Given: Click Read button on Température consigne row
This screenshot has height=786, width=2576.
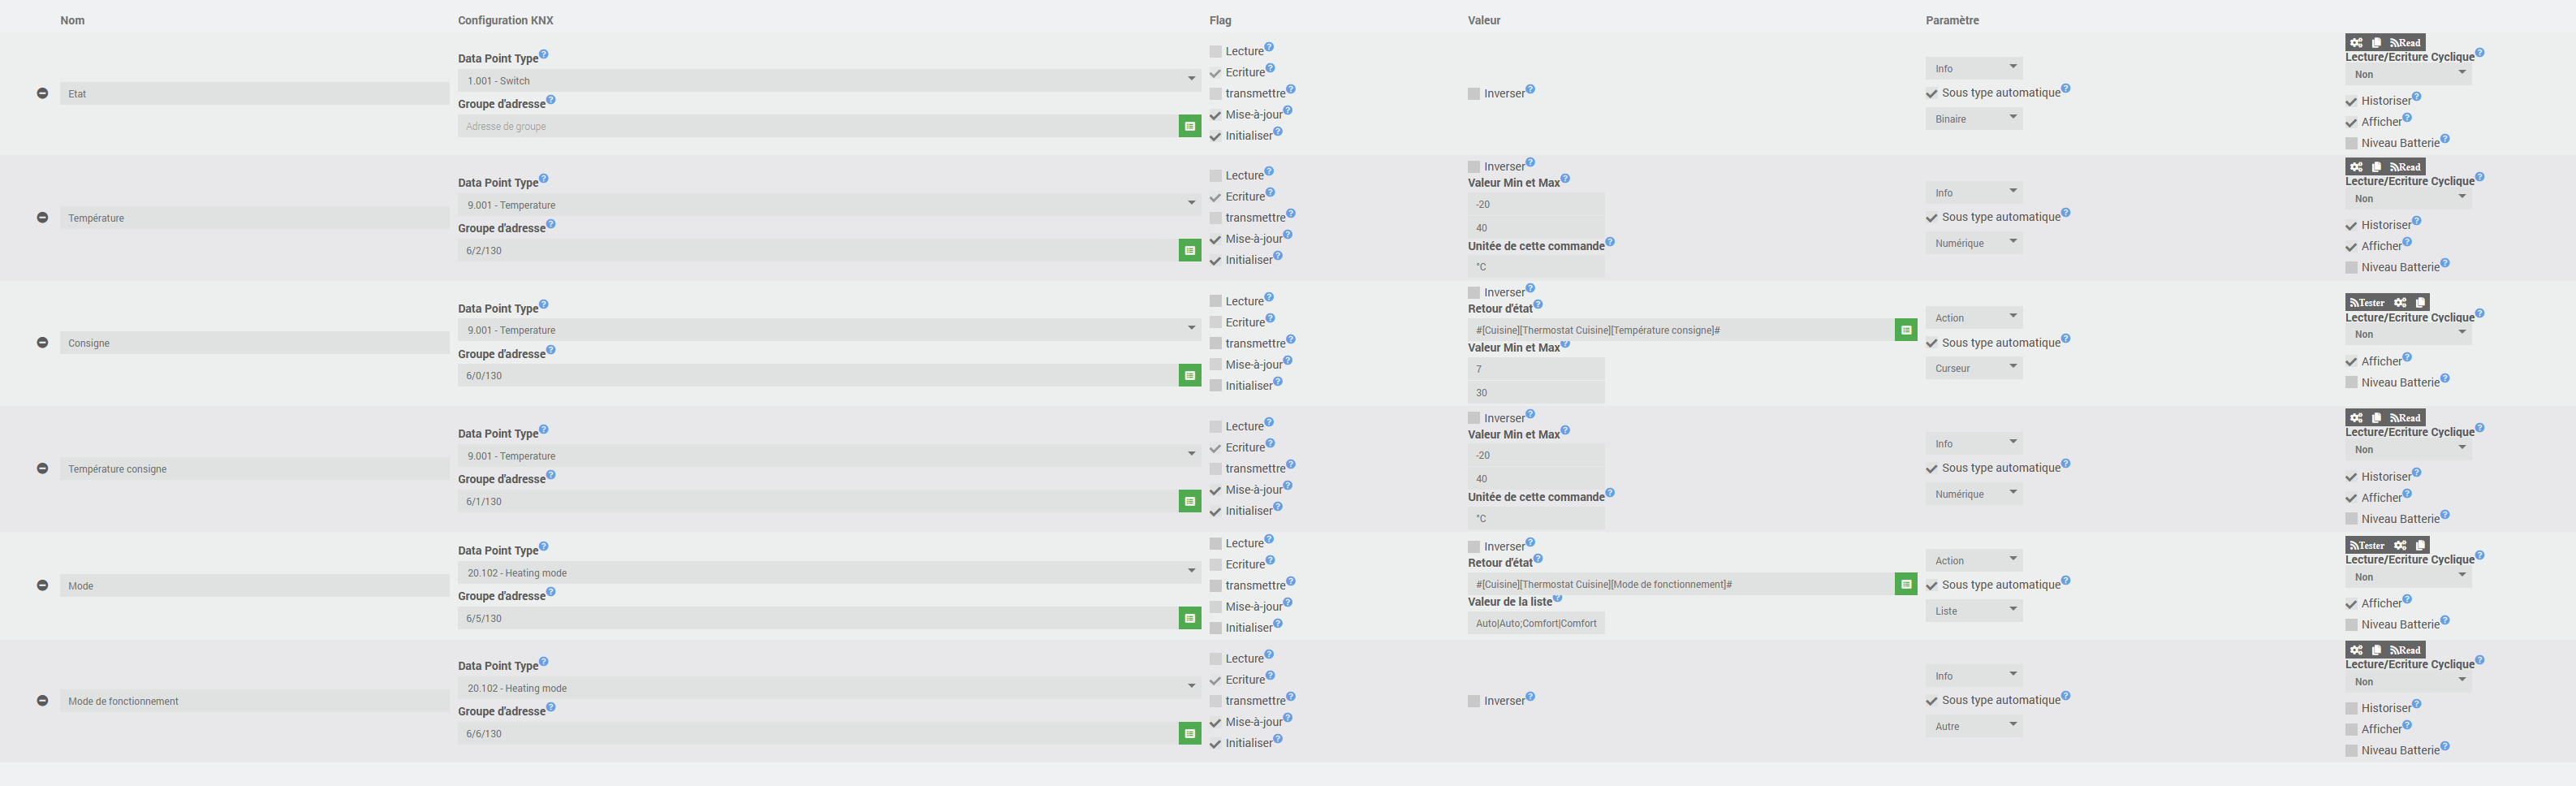Looking at the screenshot, I should (2405, 418).
